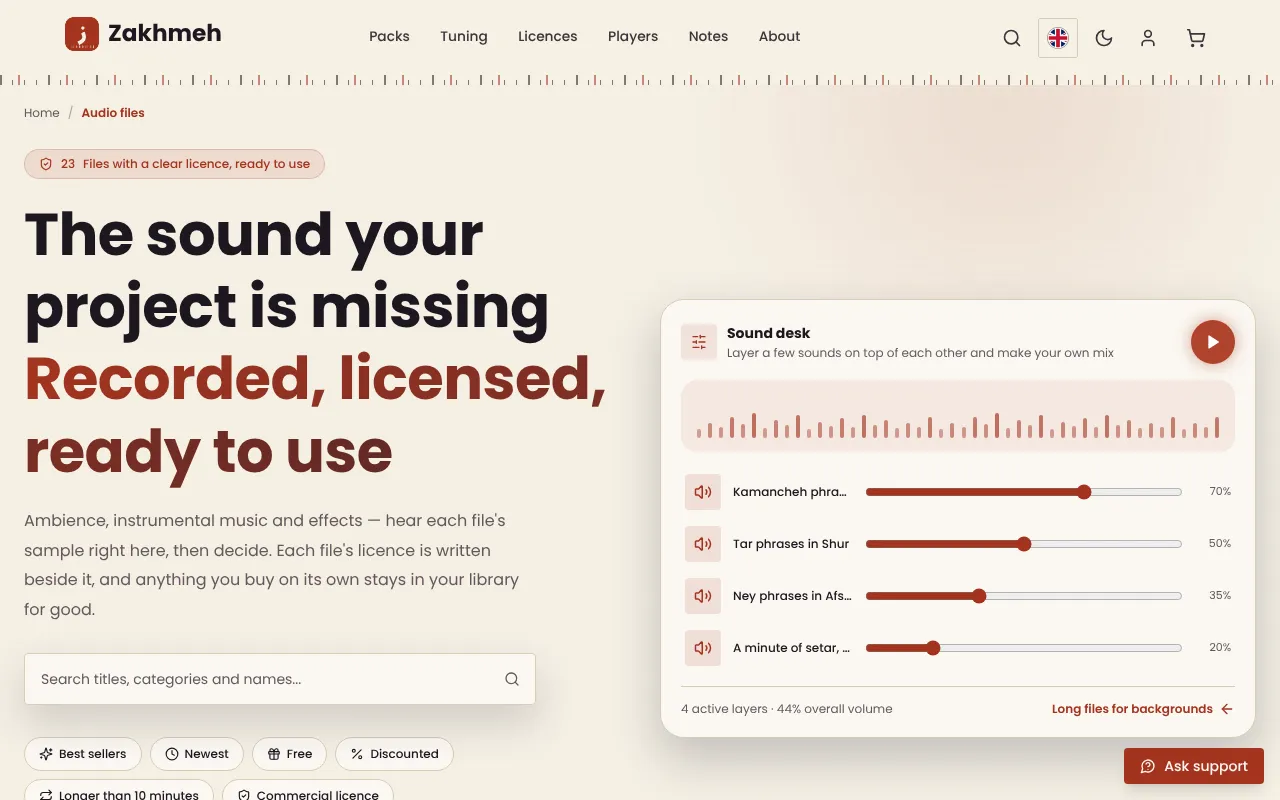Open the Packs menu item
1280x800 pixels.
[389, 36]
